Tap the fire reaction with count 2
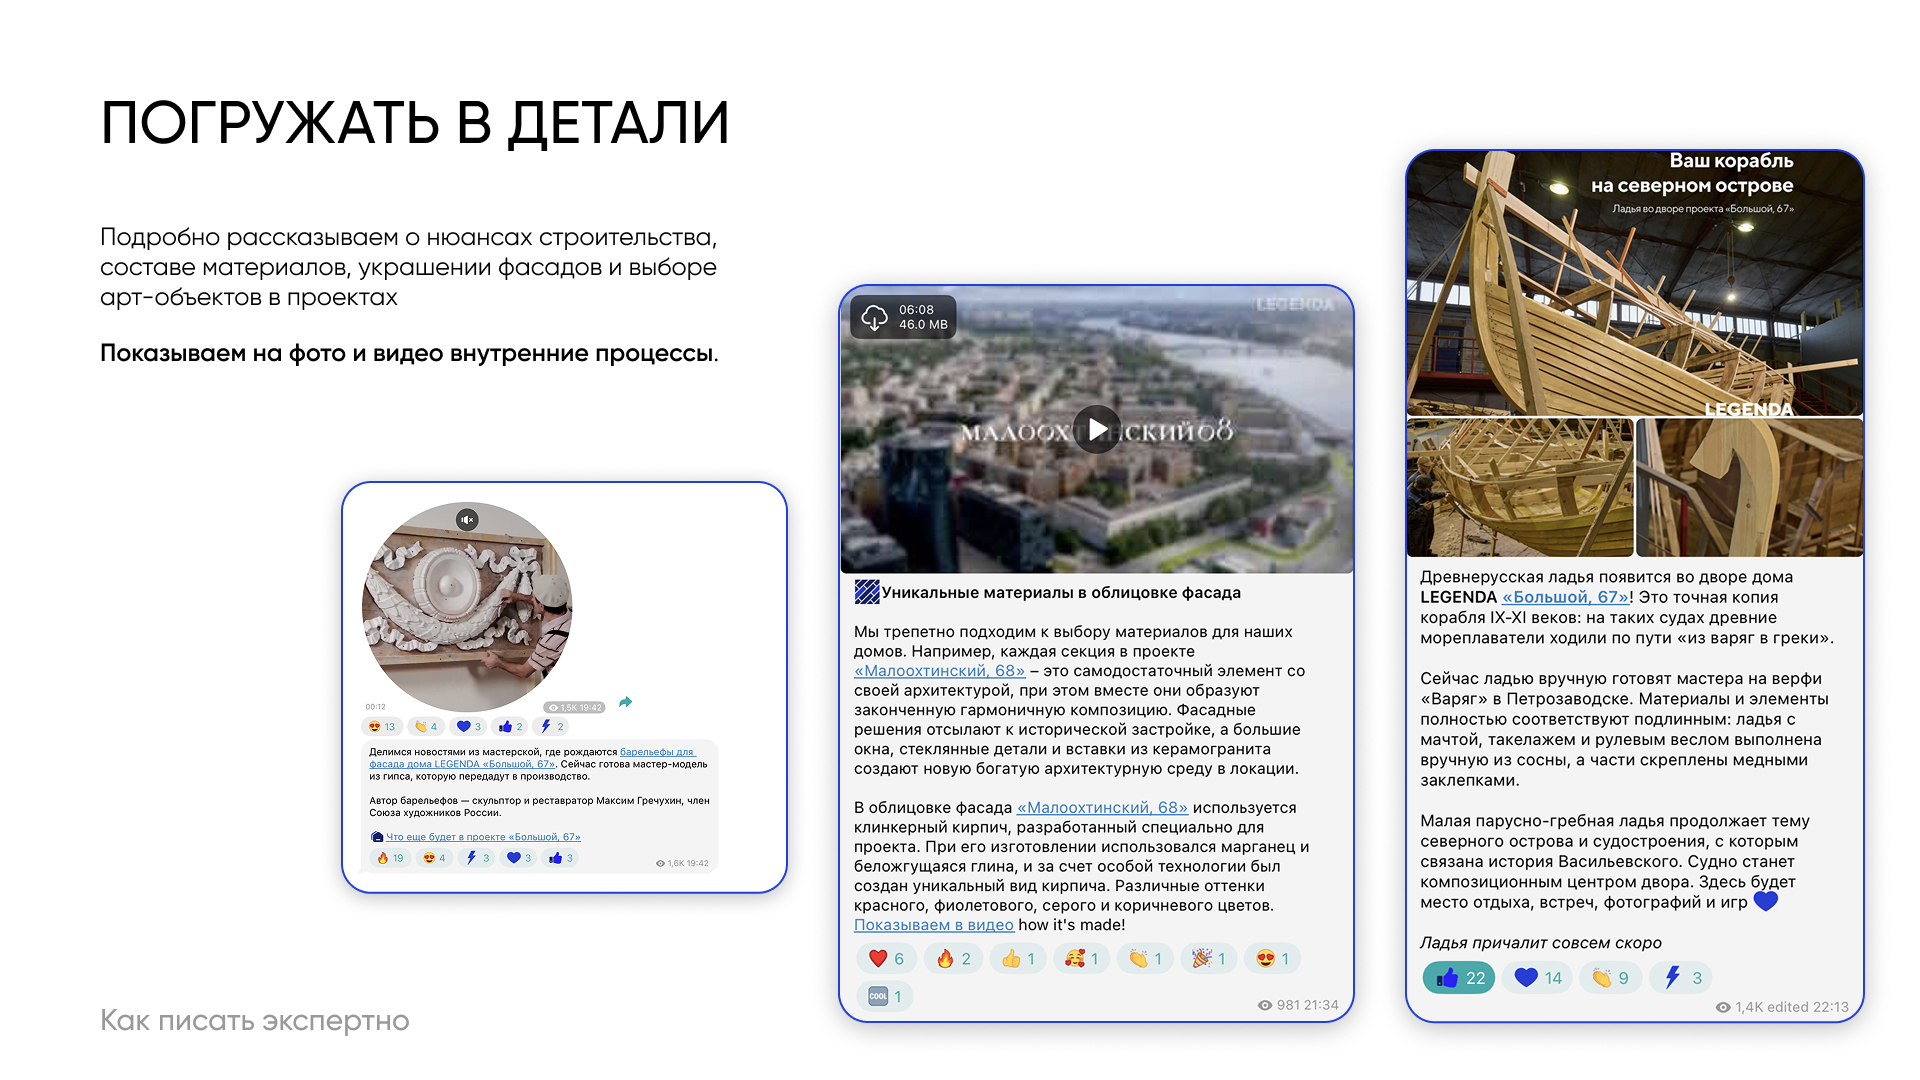Screen dimensions: 1920x1080 click(x=953, y=959)
